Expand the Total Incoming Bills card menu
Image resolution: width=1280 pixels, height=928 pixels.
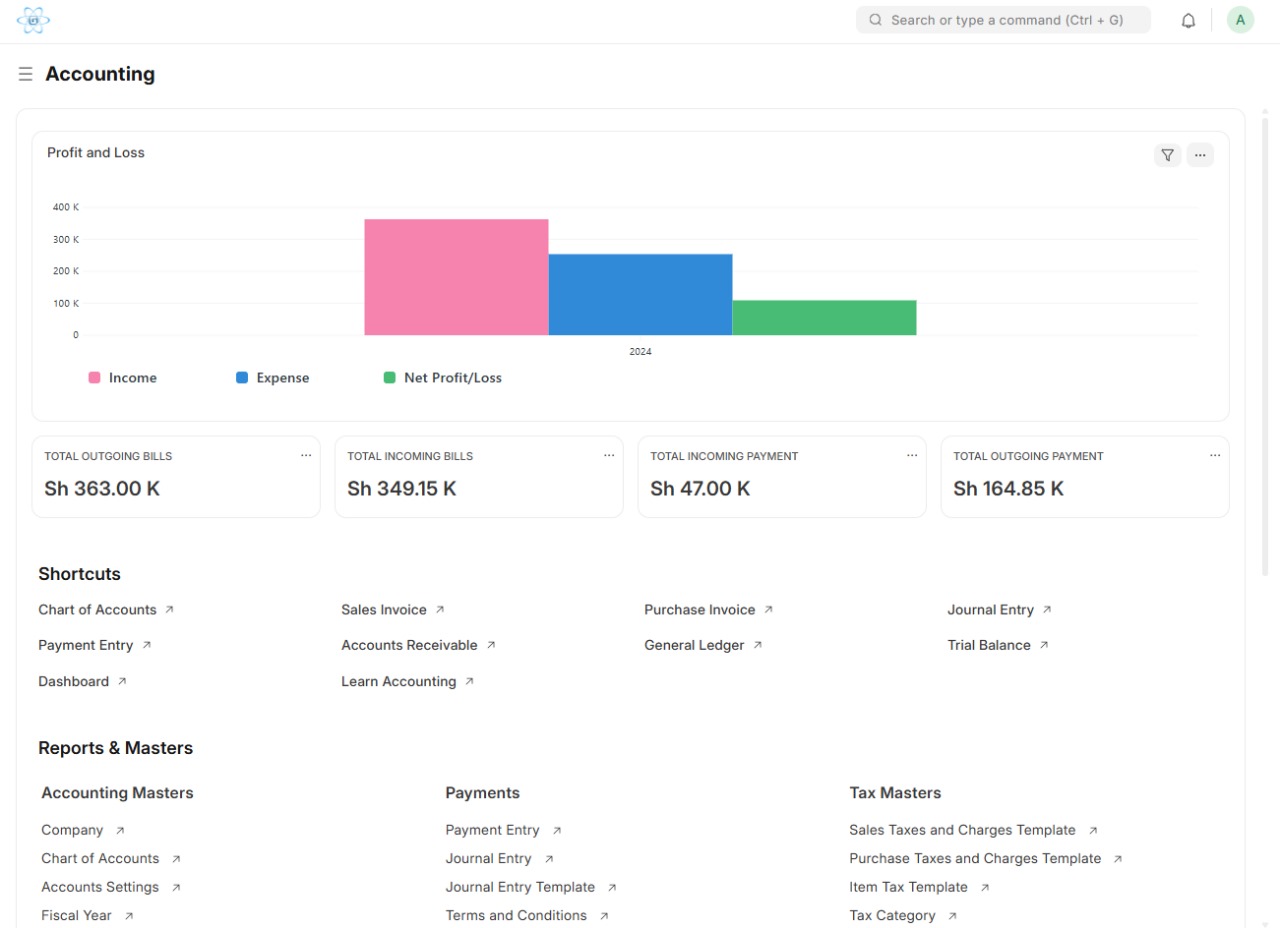coord(609,456)
